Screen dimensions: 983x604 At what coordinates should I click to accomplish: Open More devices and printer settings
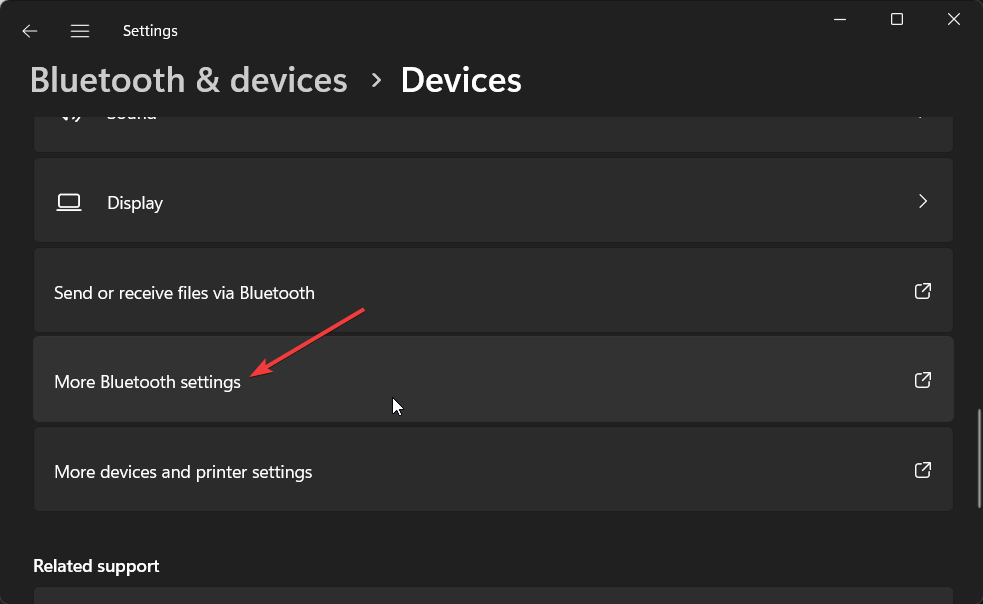click(493, 469)
